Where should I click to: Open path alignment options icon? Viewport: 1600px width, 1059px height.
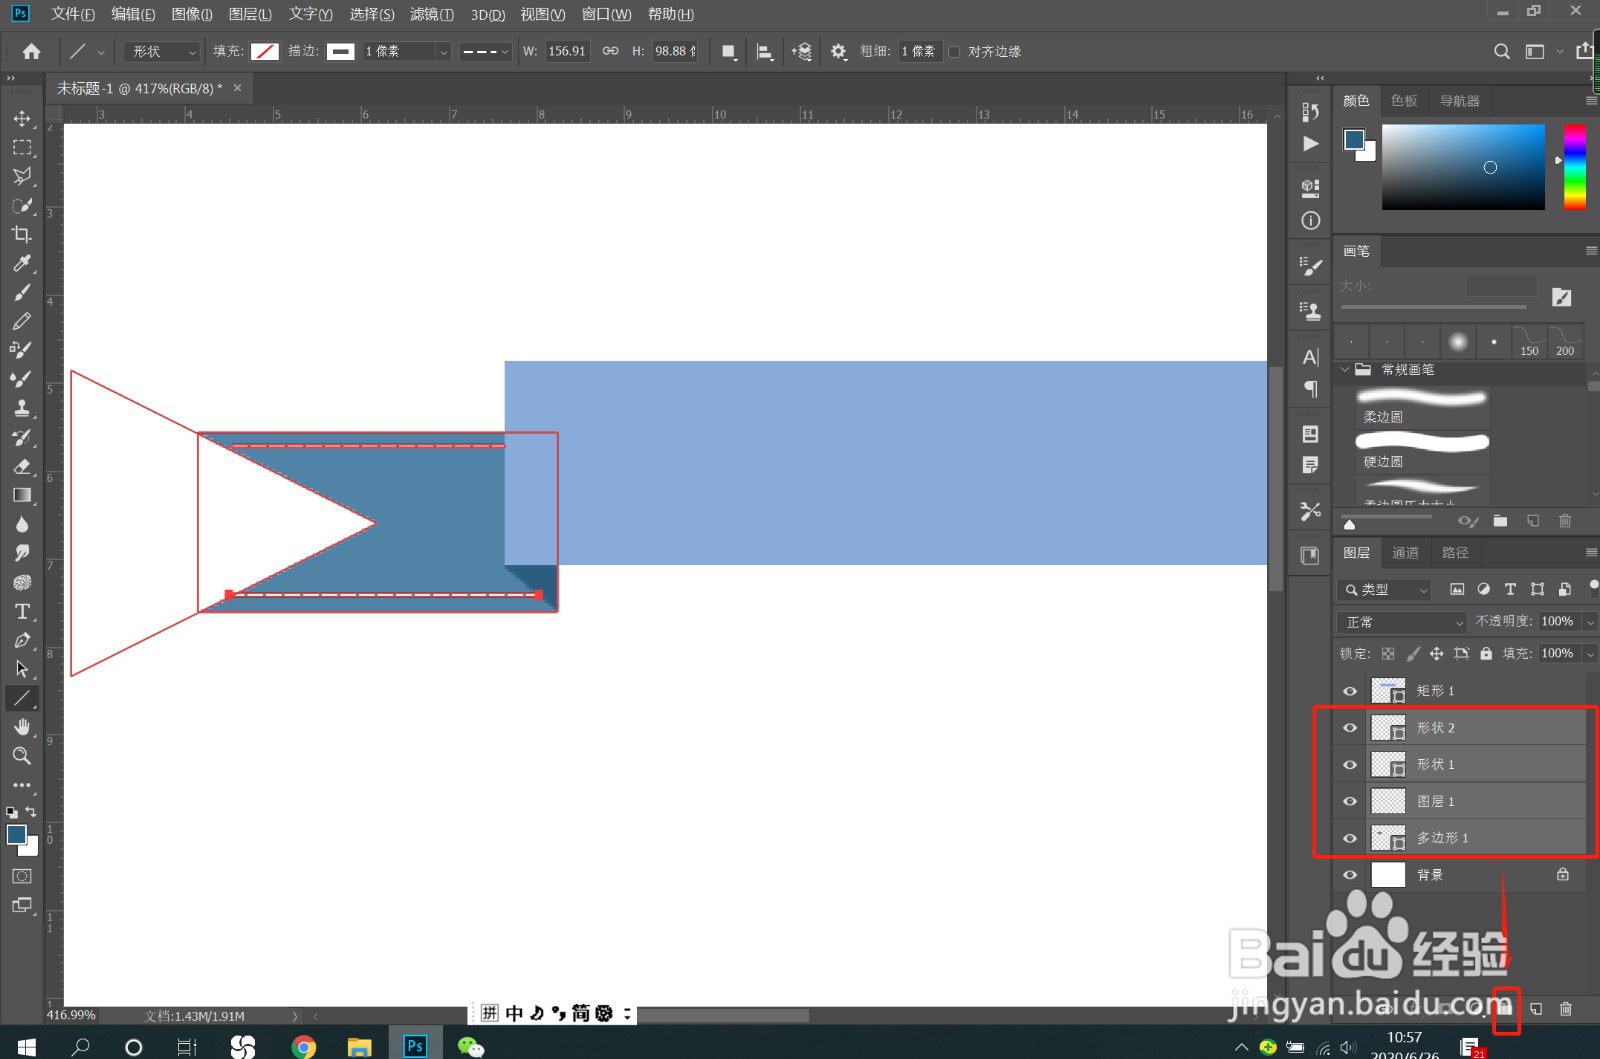[765, 52]
